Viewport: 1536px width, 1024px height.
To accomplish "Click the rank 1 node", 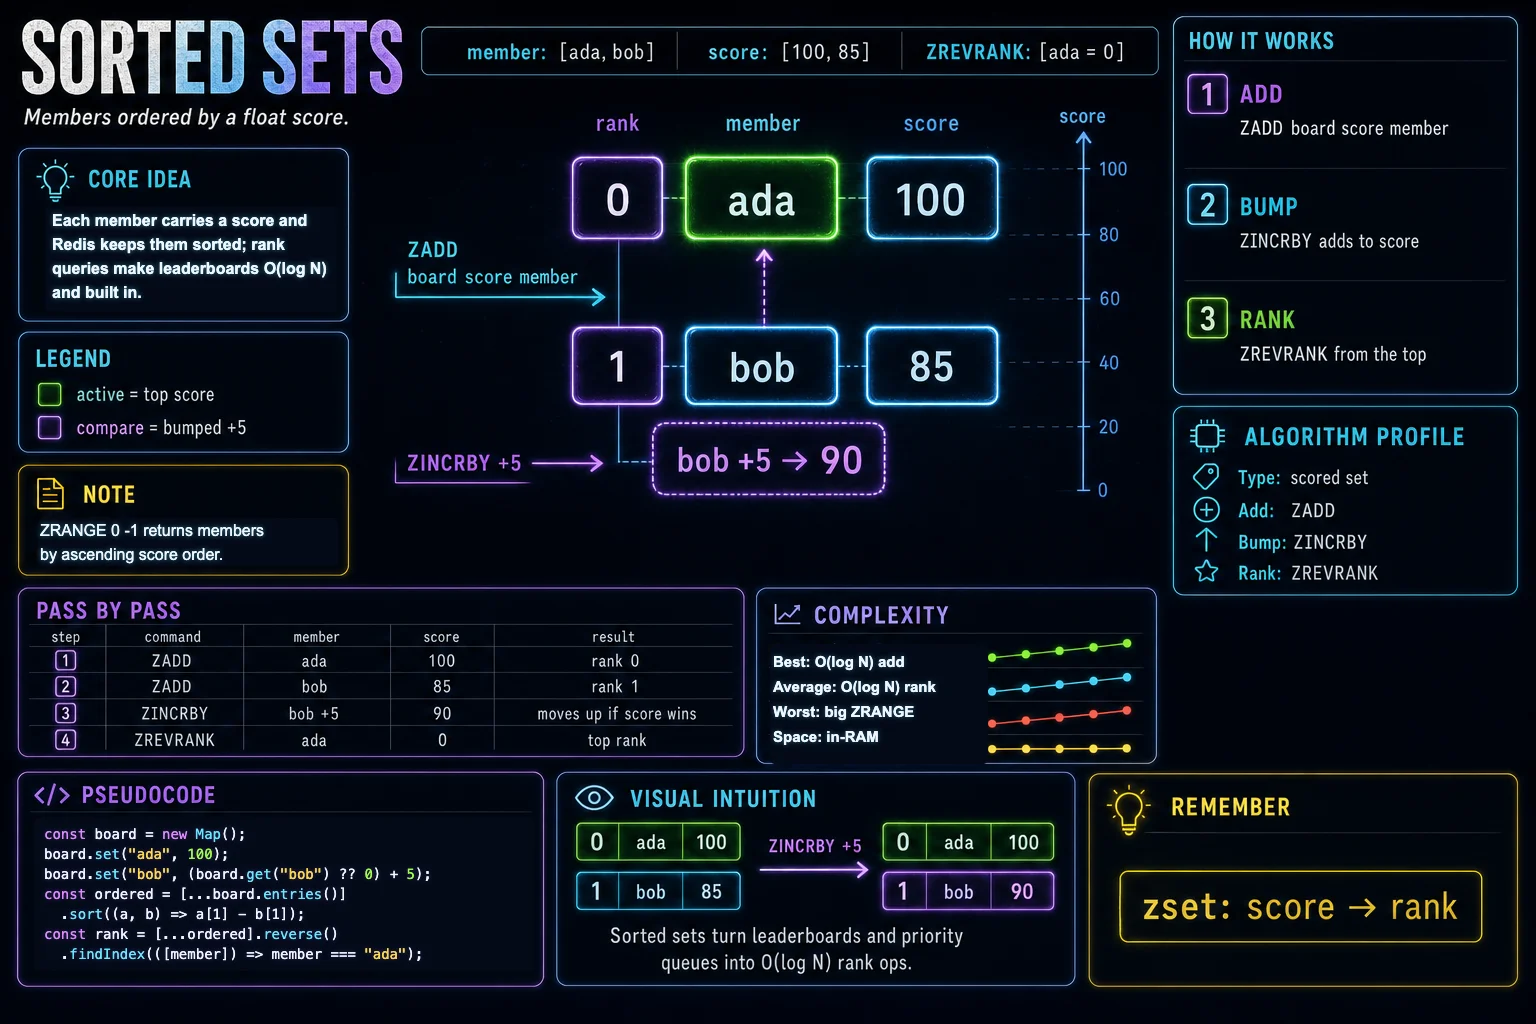I will (618, 367).
